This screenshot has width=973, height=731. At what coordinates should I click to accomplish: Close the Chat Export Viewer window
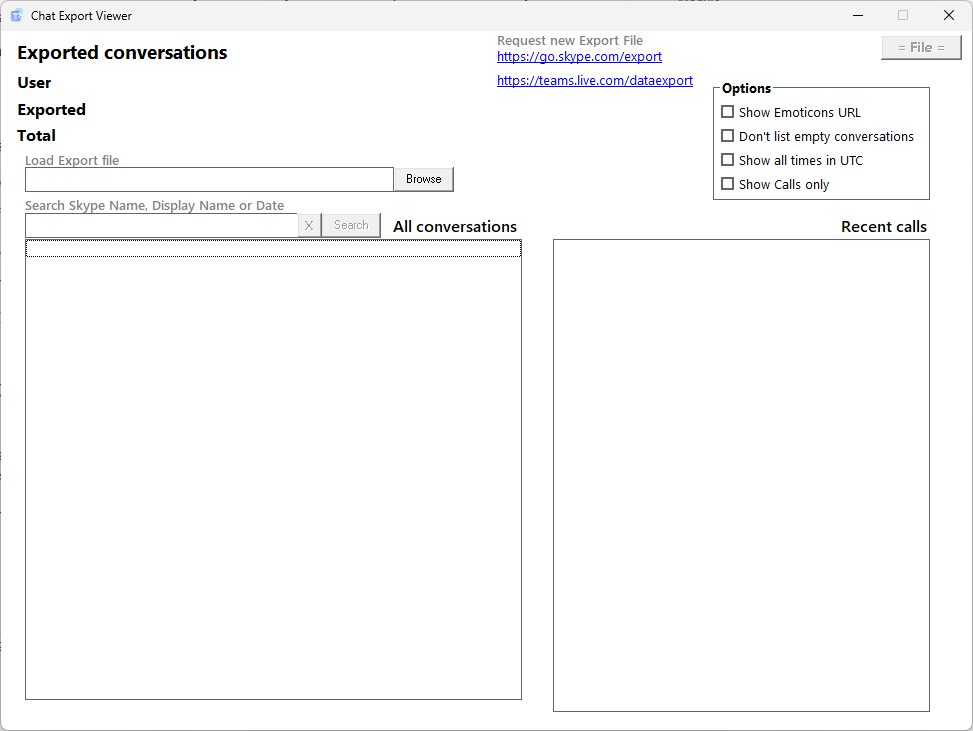click(x=949, y=16)
